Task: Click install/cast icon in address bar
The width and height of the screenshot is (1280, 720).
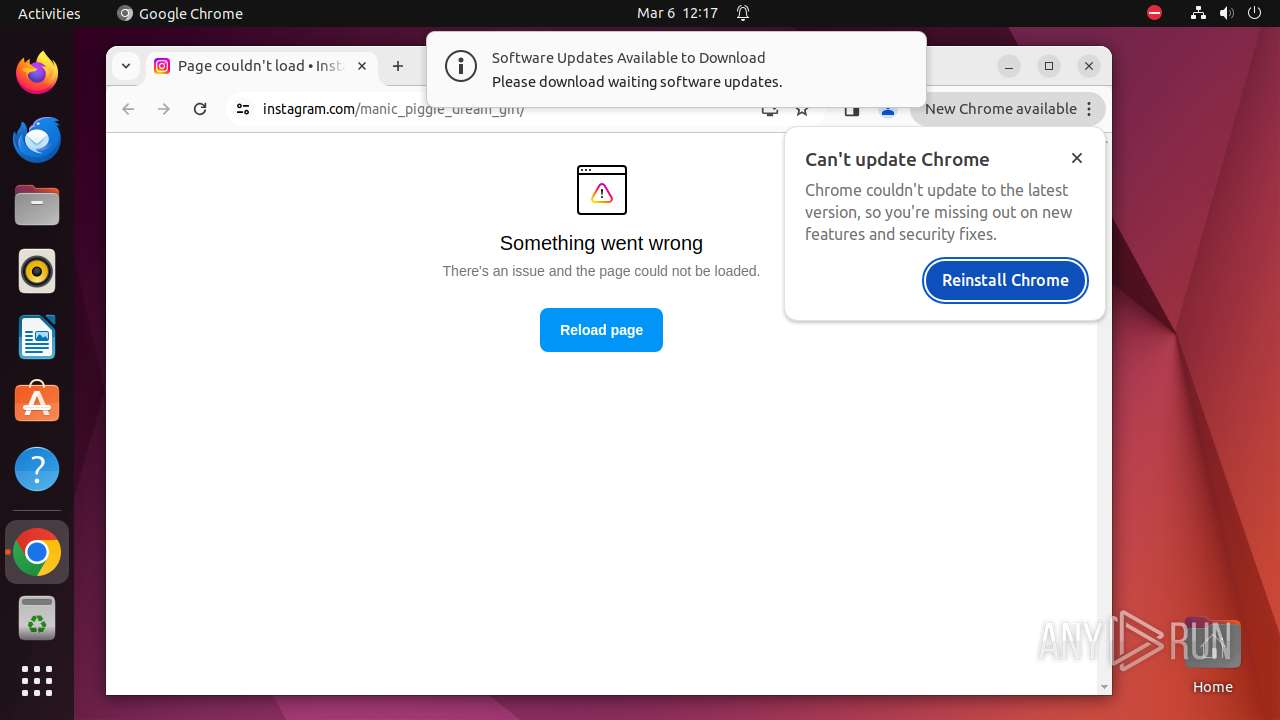Action: click(769, 110)
